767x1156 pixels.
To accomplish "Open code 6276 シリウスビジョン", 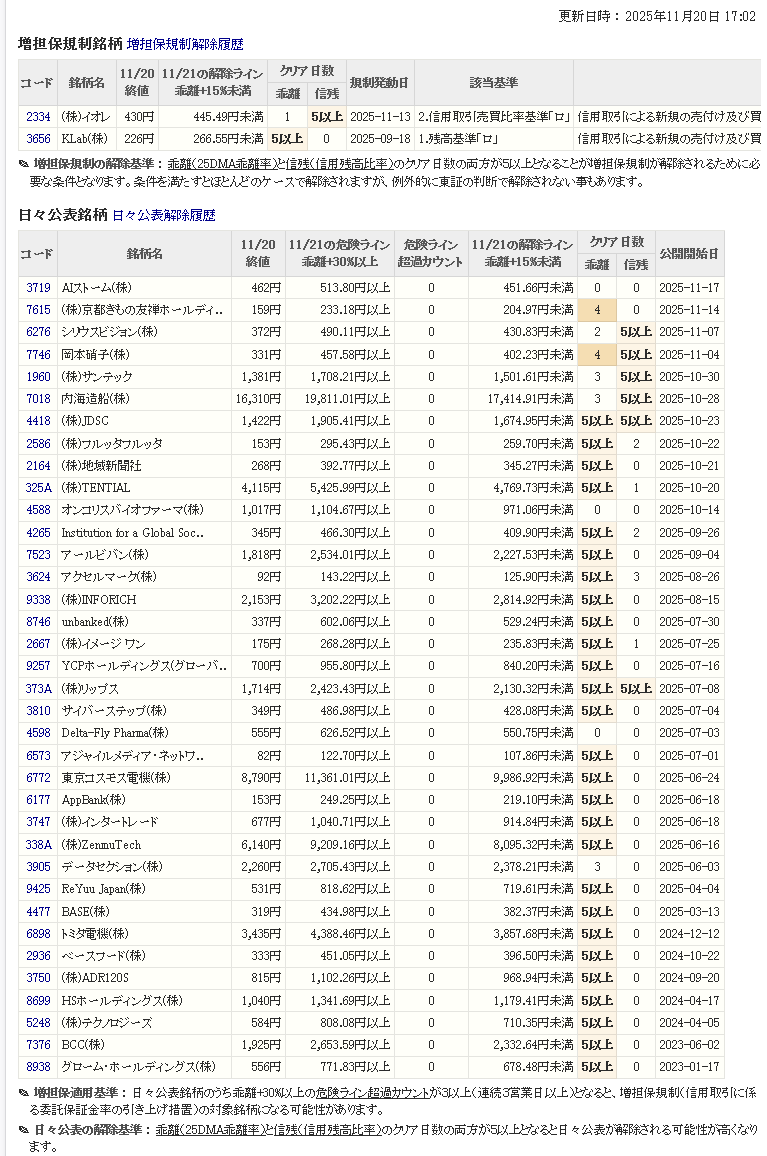I will coord(38,332).
